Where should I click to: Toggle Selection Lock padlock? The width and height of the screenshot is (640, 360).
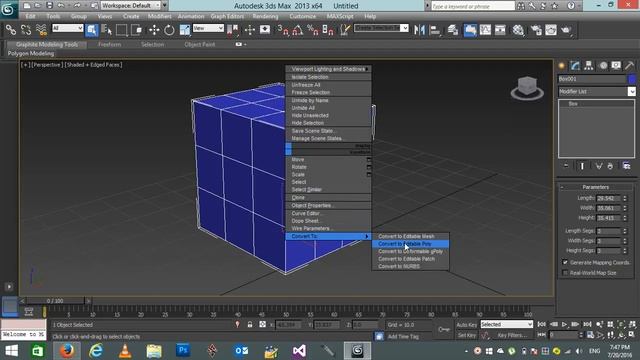click(250, 324)
